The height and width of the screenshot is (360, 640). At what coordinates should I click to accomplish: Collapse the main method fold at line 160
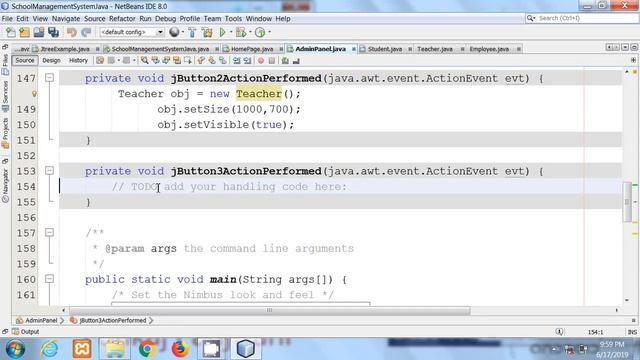(49, 279)
